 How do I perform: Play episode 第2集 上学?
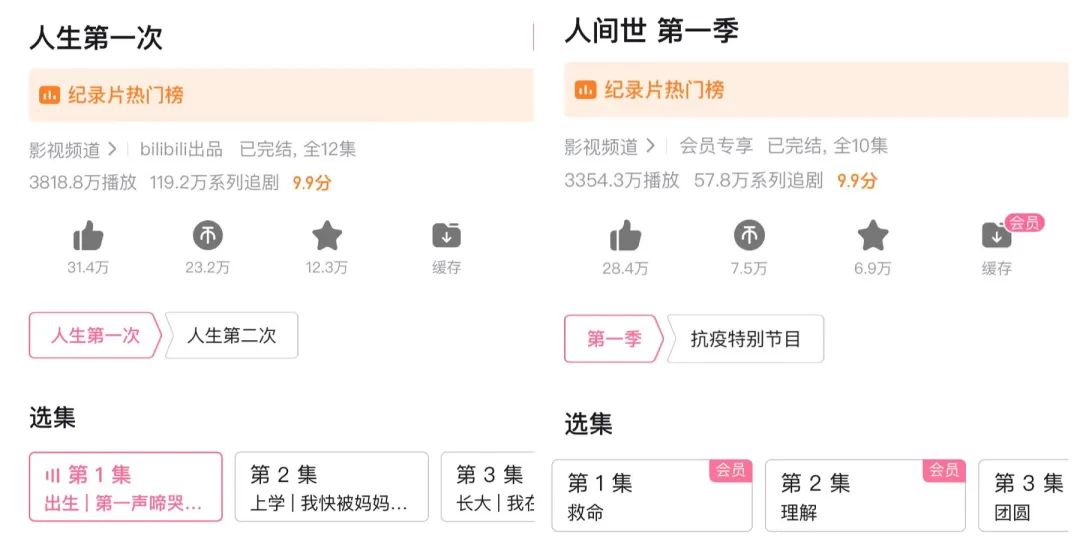pyautogui.click(x=331, y=487)
